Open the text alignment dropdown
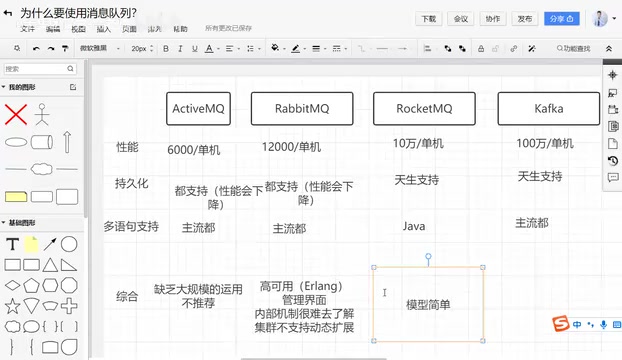622x360 pixels. click(232, 48)
